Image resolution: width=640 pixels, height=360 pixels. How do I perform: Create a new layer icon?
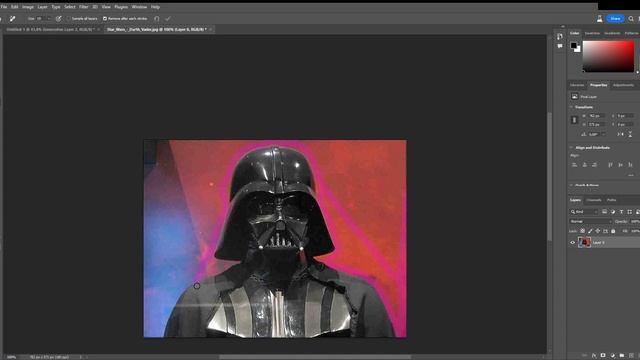pos(631,356)
